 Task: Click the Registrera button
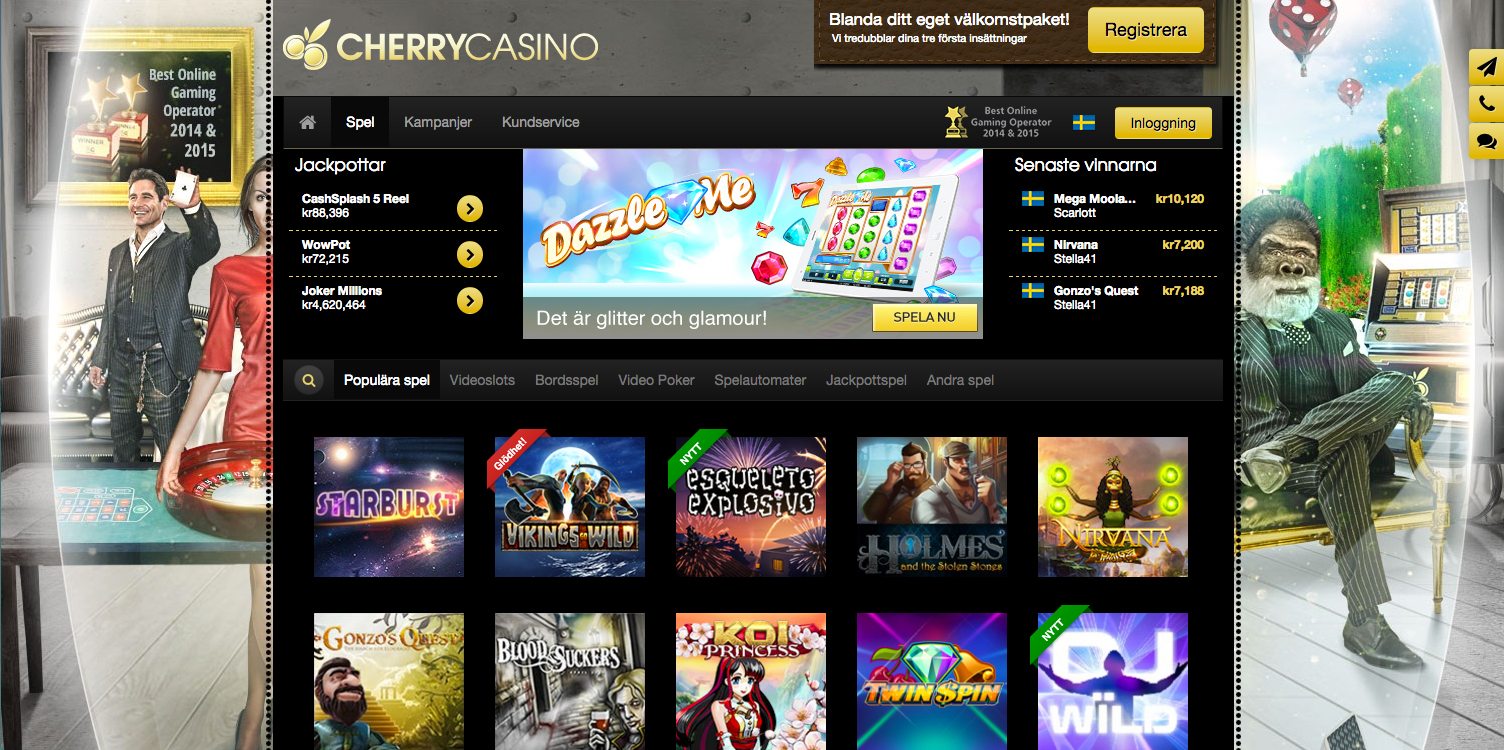(x=1145, y=30)
